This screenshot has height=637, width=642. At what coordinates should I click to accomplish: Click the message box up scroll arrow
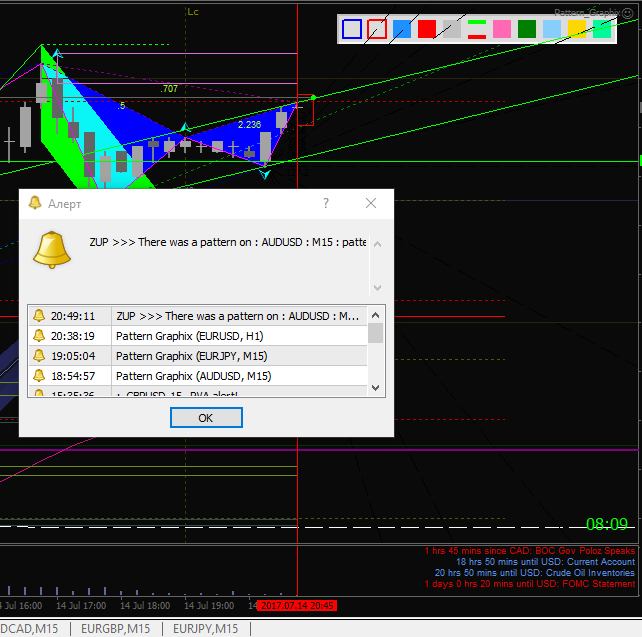tap(378, 244)
